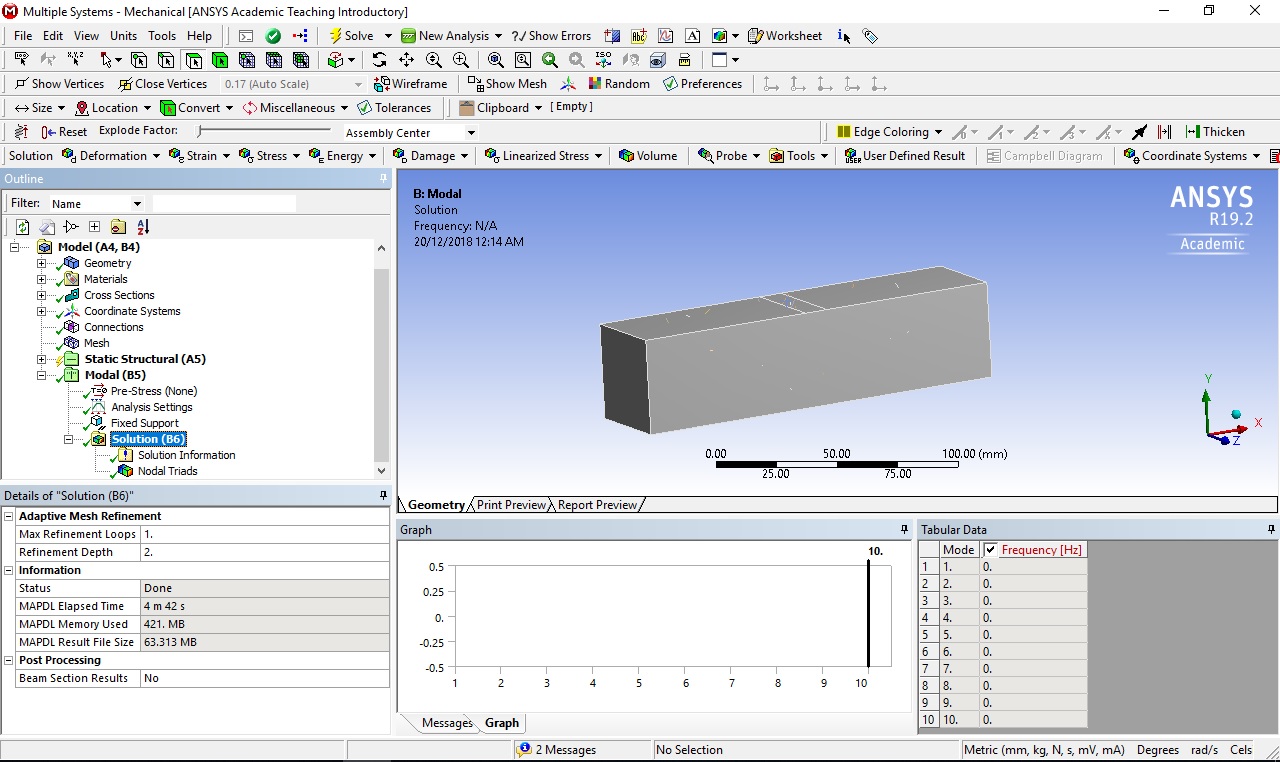Toggle the Frequency [Hz] column checkbox
This screenshot has height=762, width=1280.
click(990, 550)
